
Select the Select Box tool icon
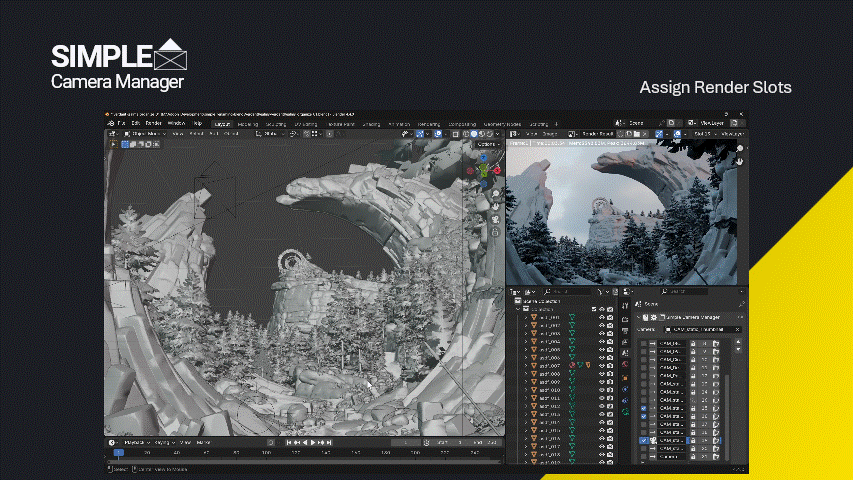[114, 144]
